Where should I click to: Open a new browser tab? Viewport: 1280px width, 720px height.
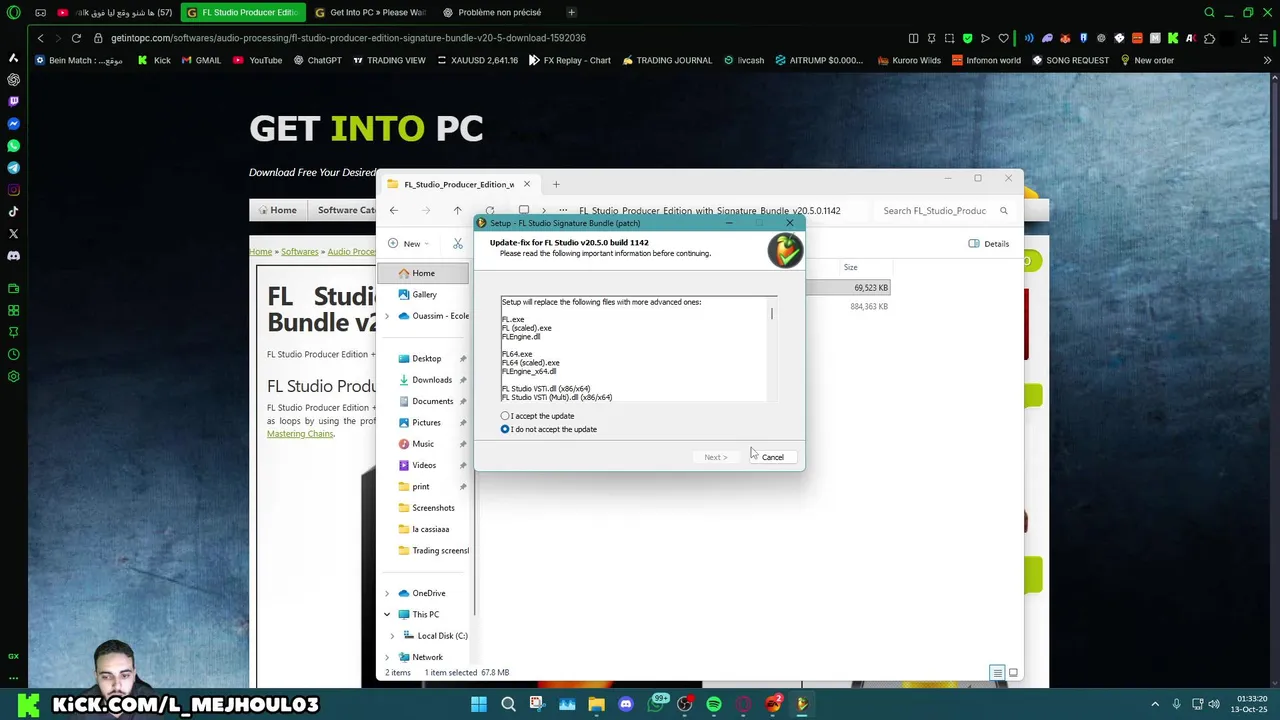pyautogui.click(x=571, y=13)
